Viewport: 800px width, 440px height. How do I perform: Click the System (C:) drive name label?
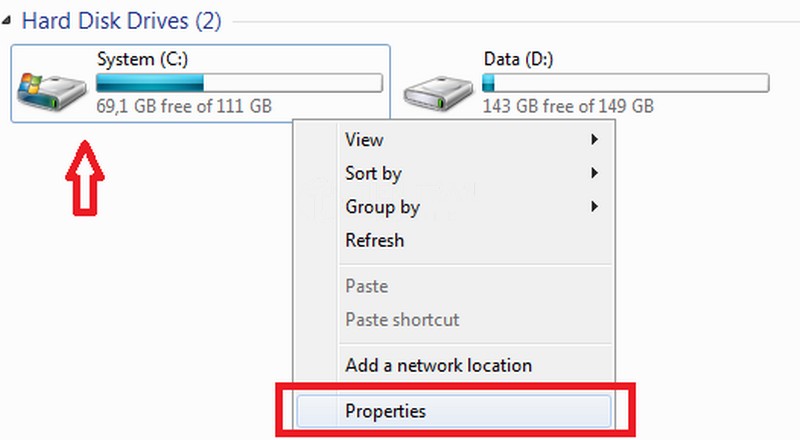pos(139,60)
